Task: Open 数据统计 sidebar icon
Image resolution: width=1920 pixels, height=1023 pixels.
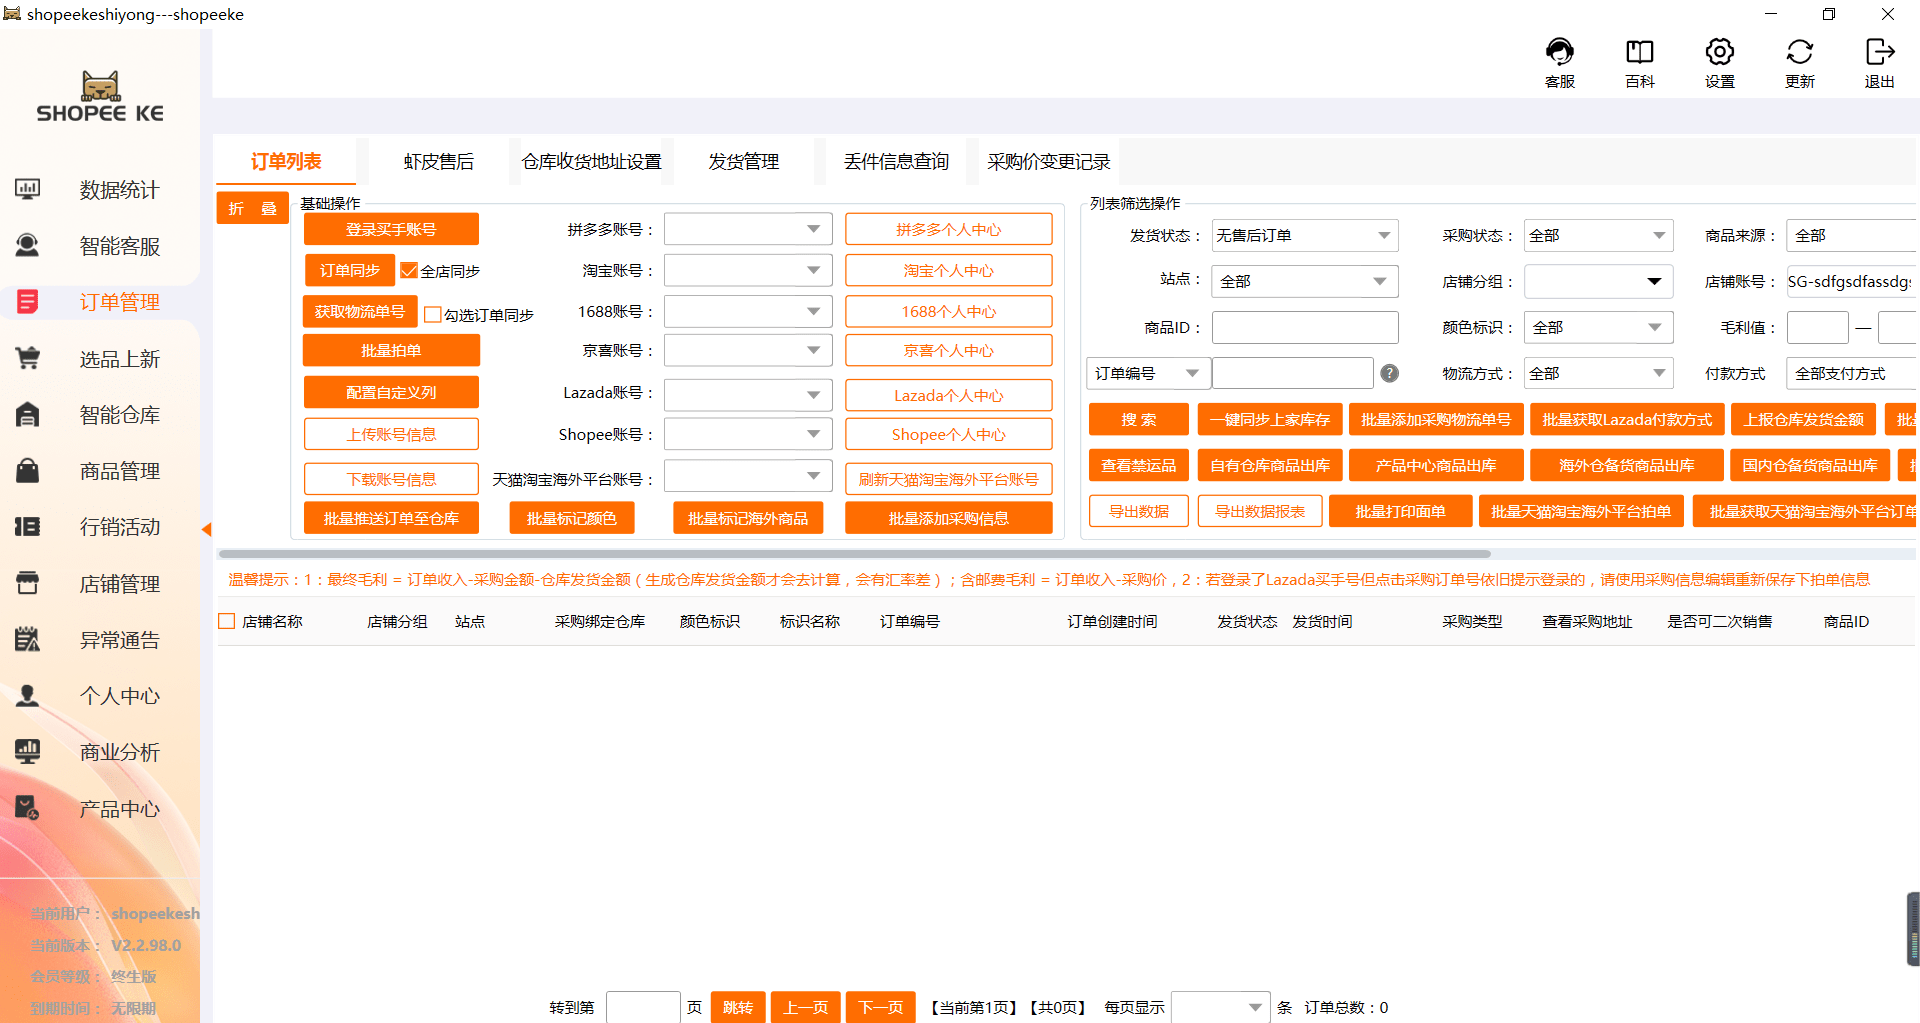Action: click(28, 189)
